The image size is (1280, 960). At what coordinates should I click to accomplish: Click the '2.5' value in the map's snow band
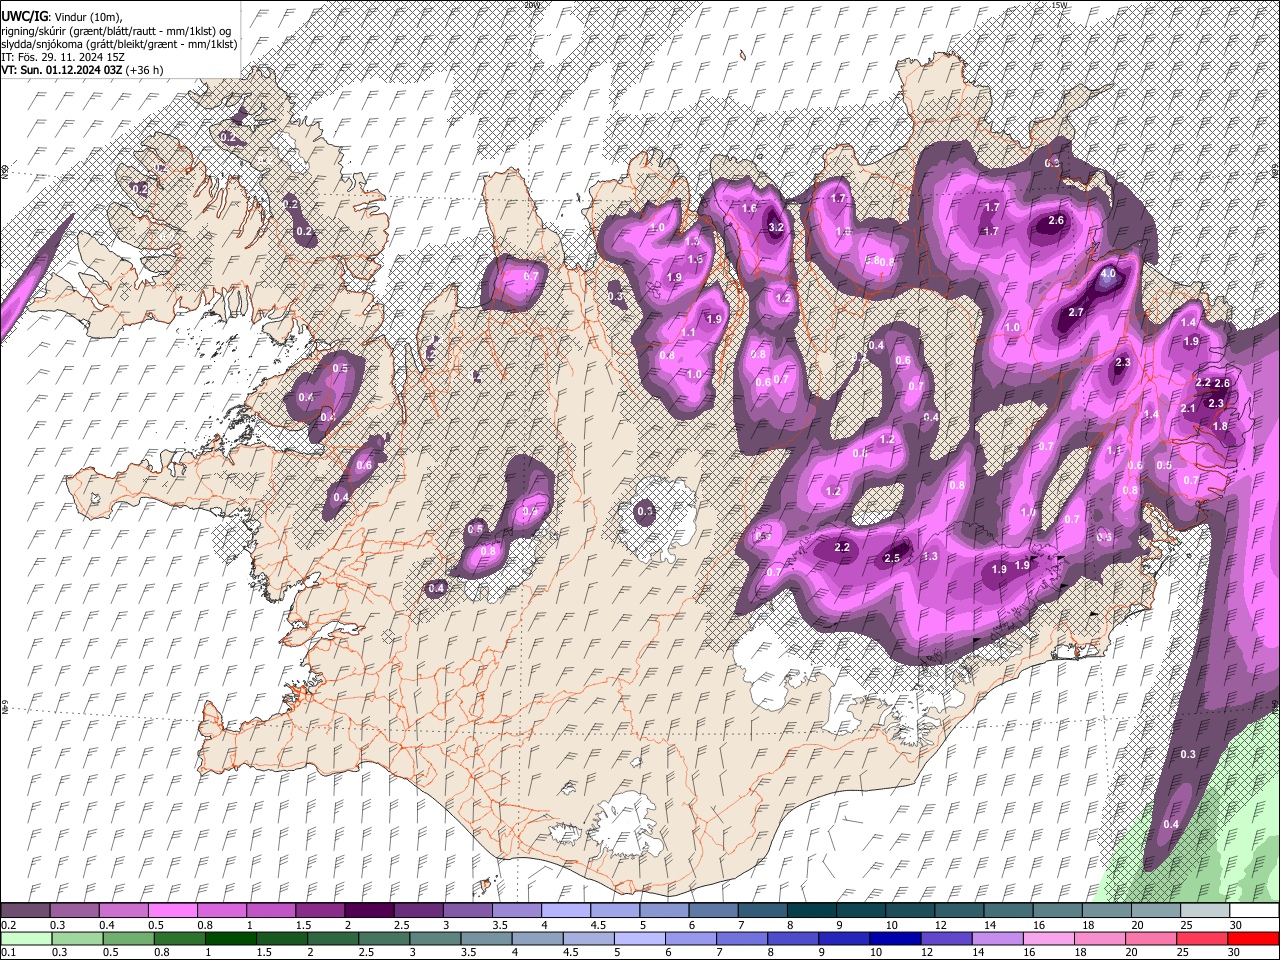coord(892,558)
